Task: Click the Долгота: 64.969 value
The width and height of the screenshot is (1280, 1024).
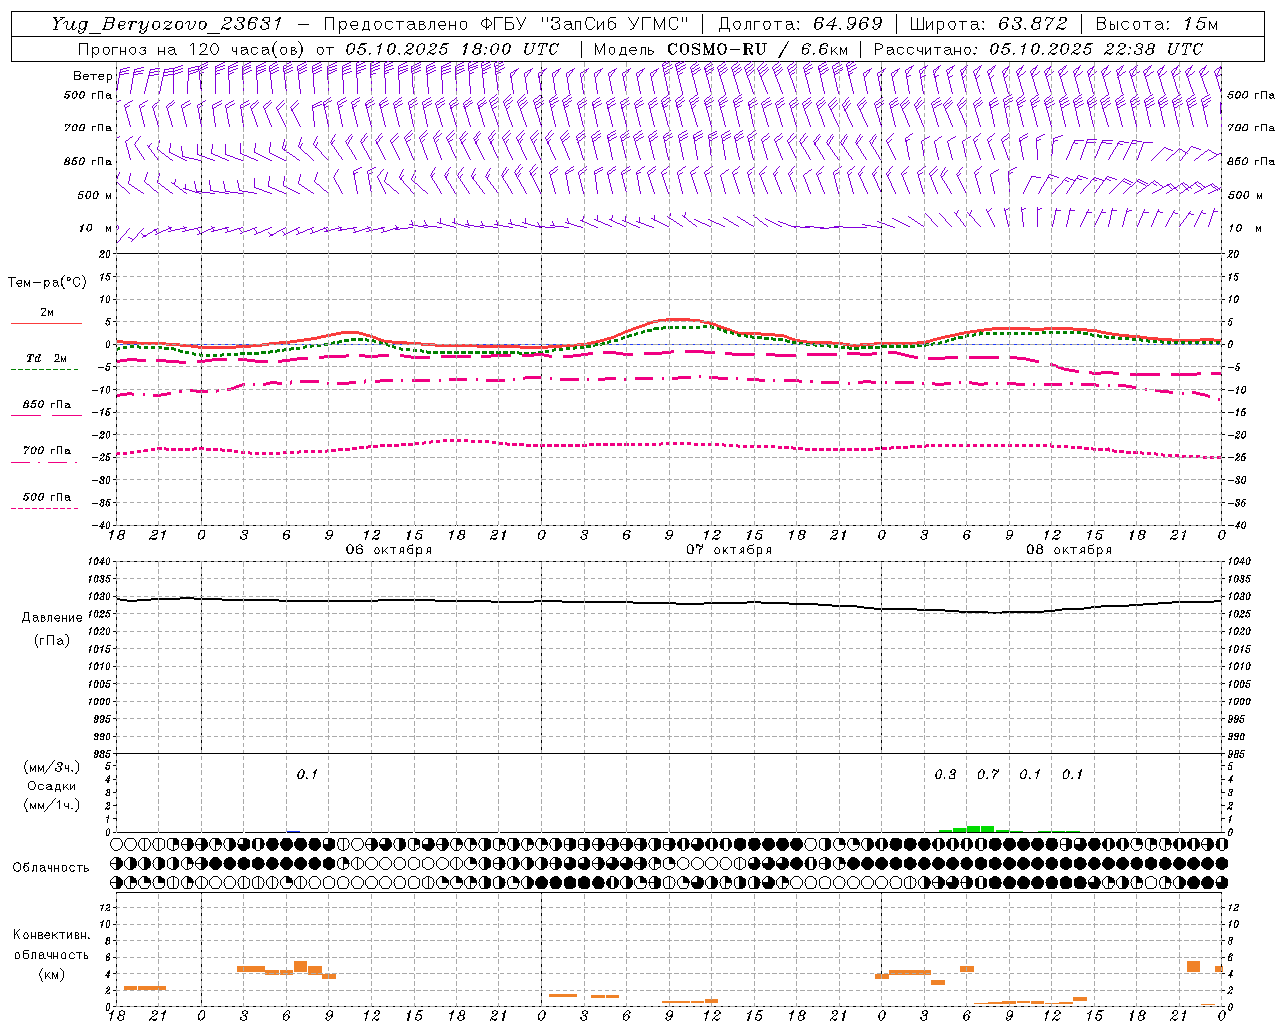Action: click(800, 24)
